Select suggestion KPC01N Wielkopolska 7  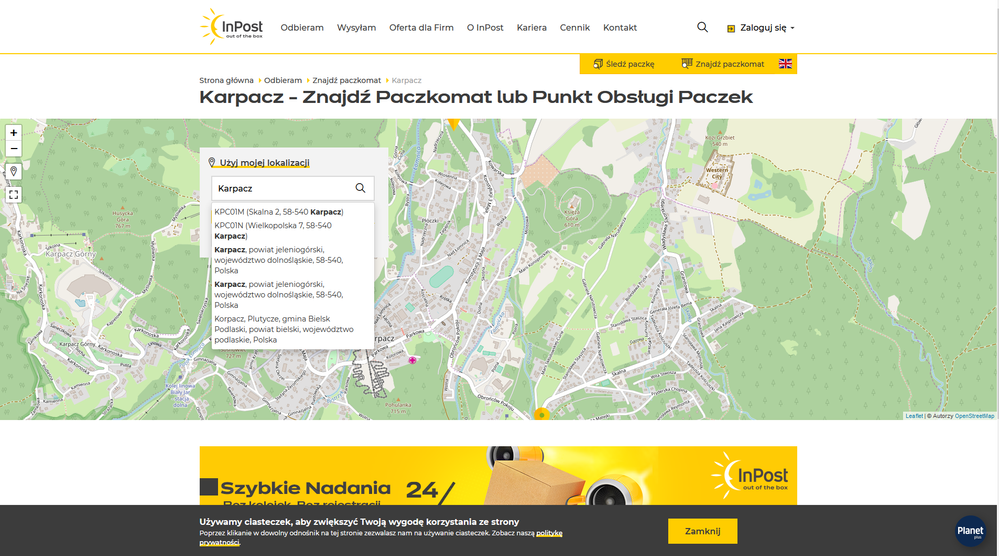tap(292, 231)
